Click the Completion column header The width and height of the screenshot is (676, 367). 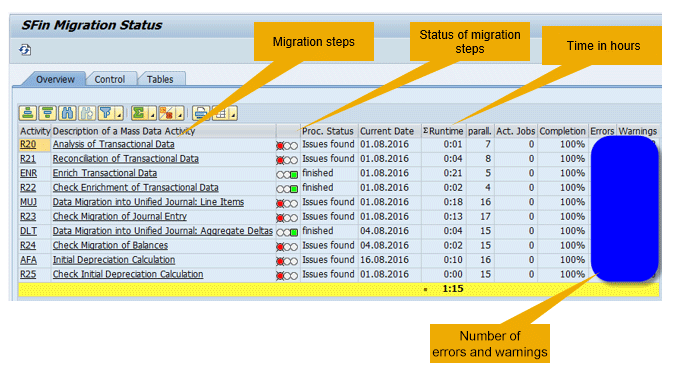tap(563, 131)
